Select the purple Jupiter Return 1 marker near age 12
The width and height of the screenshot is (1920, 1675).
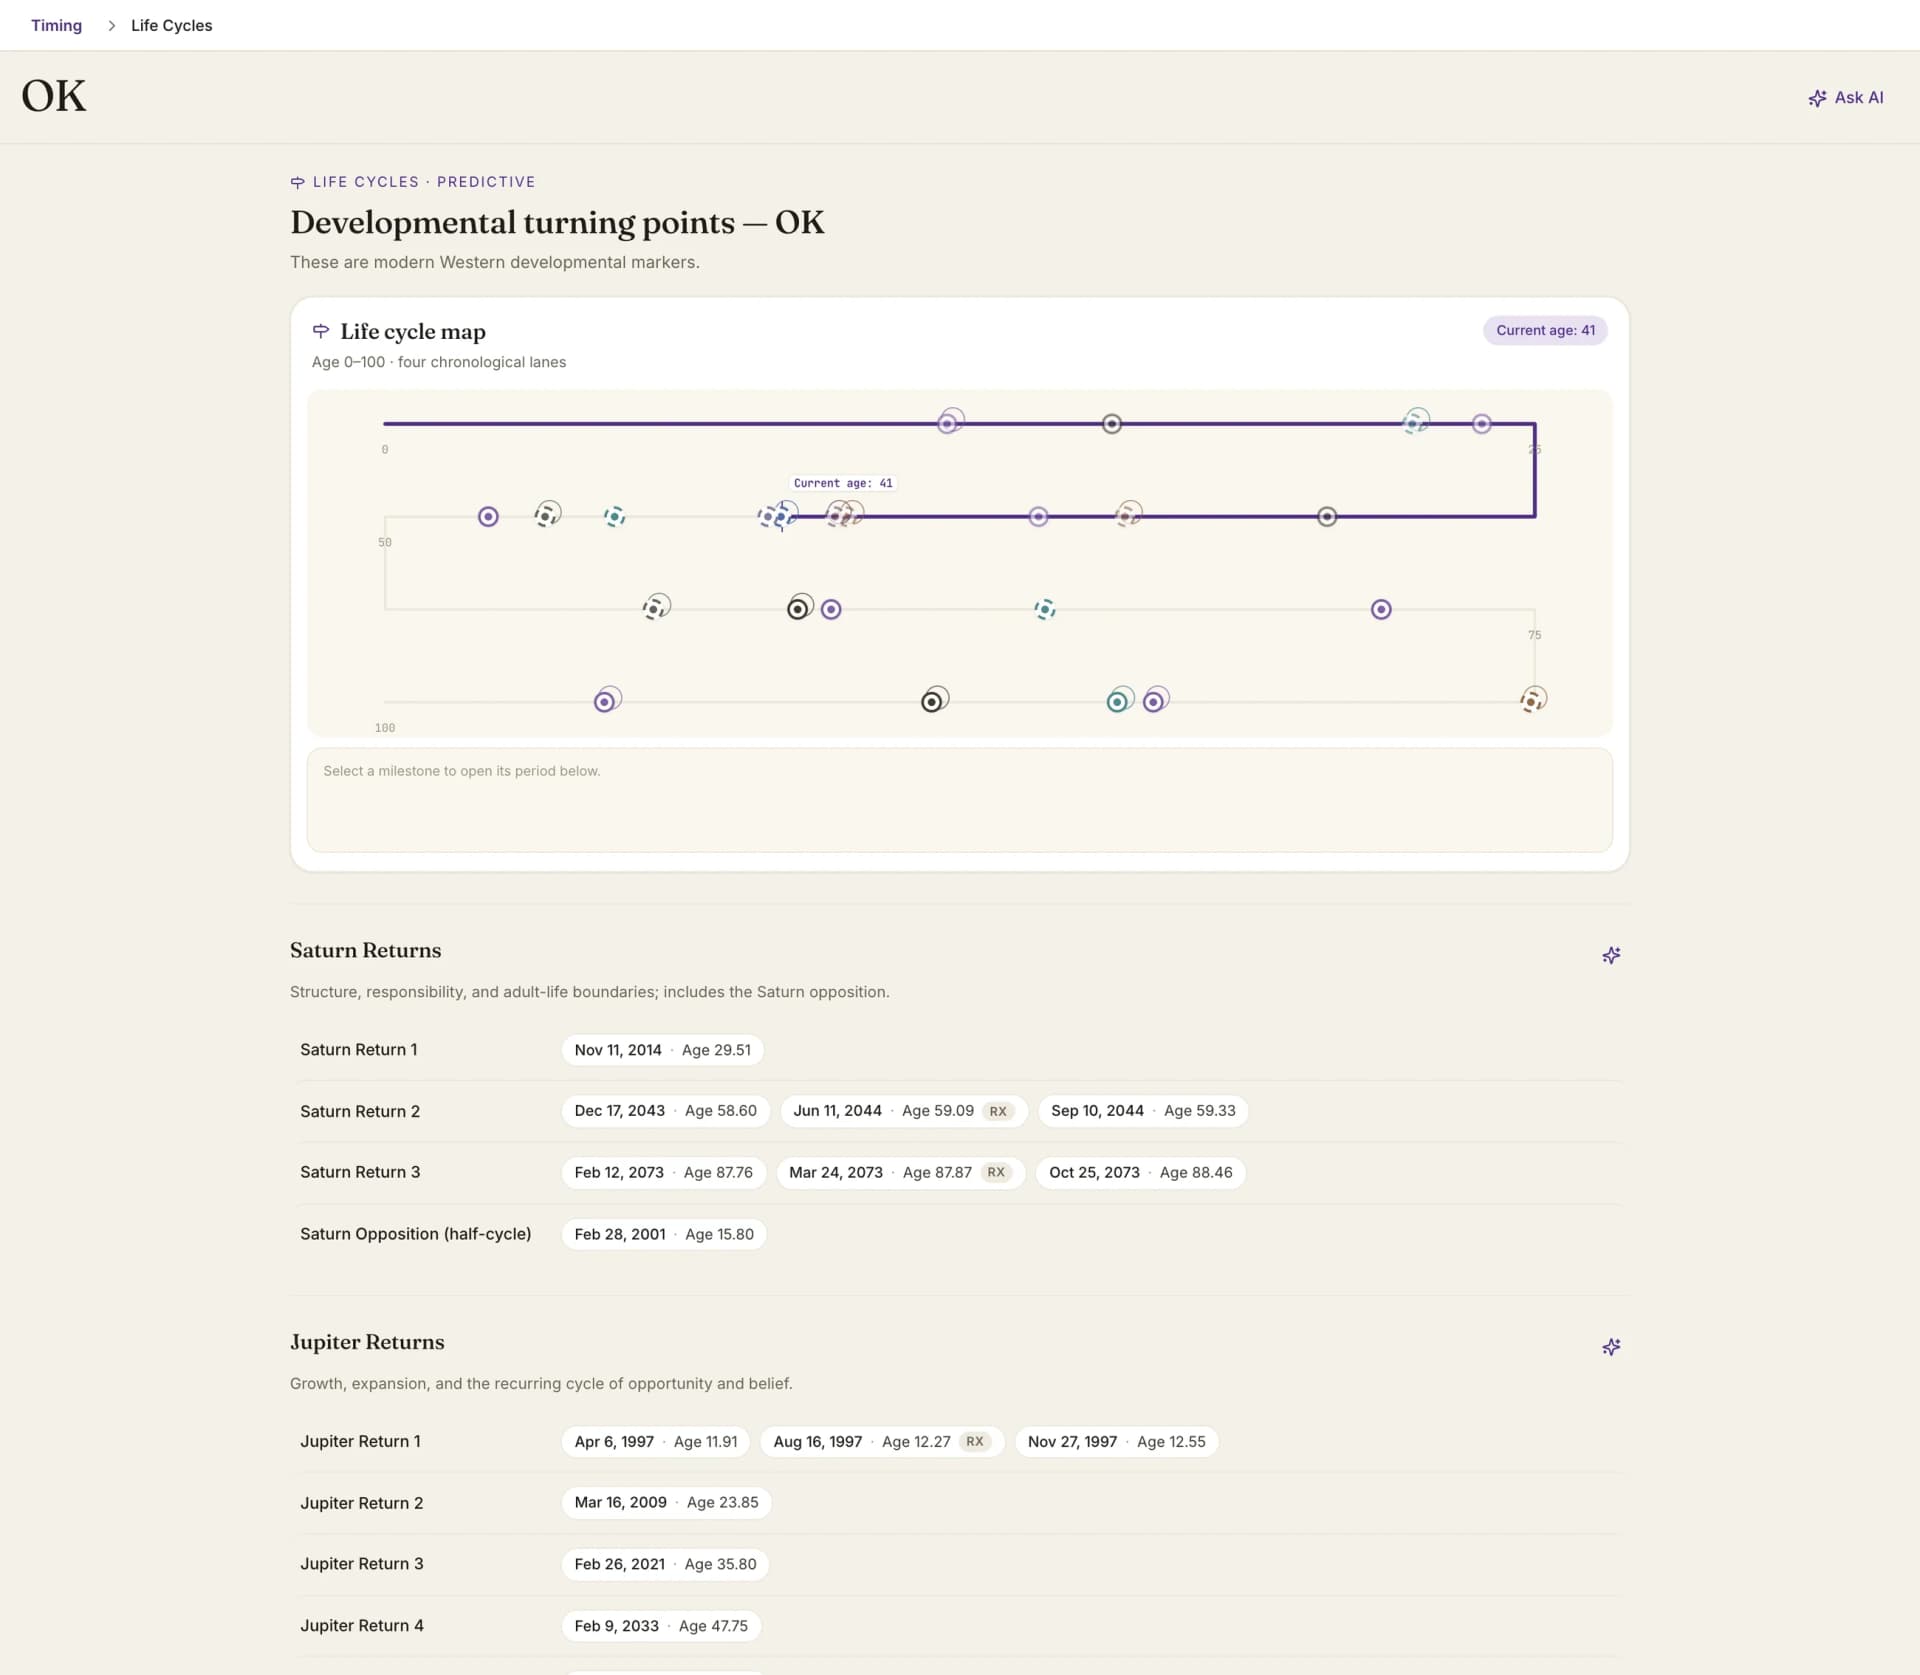tap(947, 424)
